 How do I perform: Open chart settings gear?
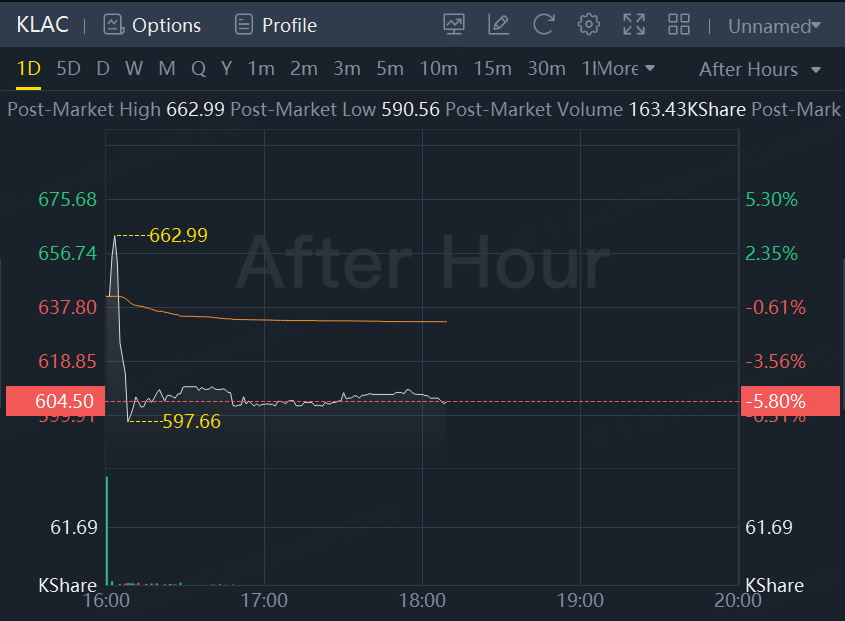pyautogui.click(x=589, y=25)
